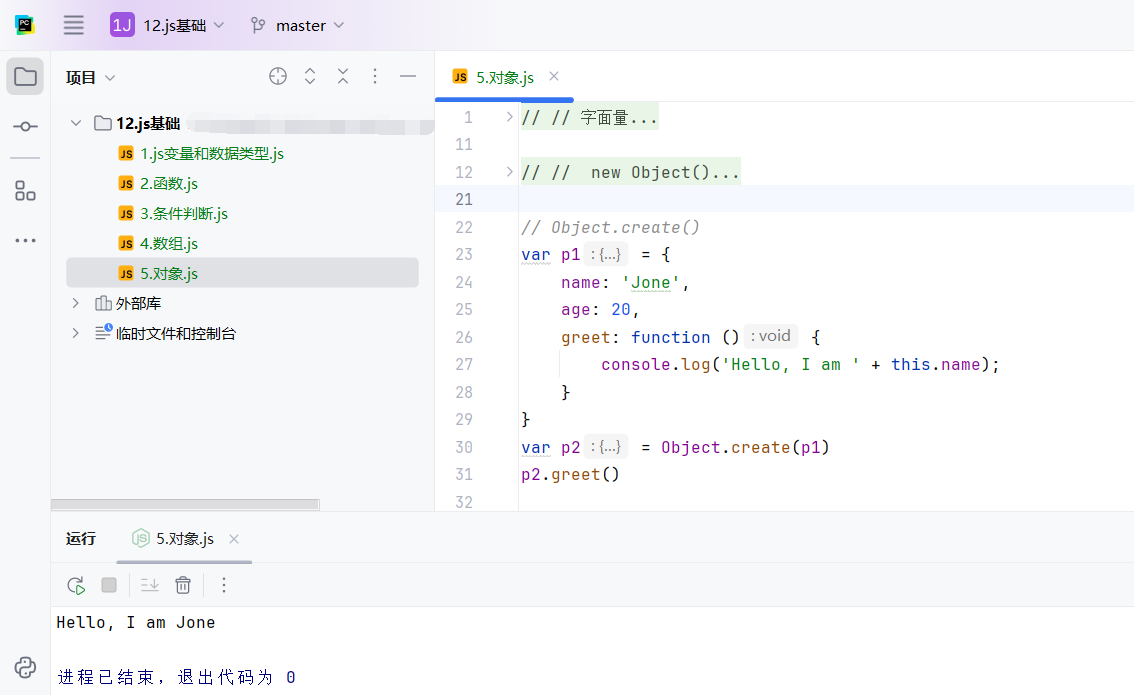Open 3.条件判断.js in project tree

click(x=184, y=214)
